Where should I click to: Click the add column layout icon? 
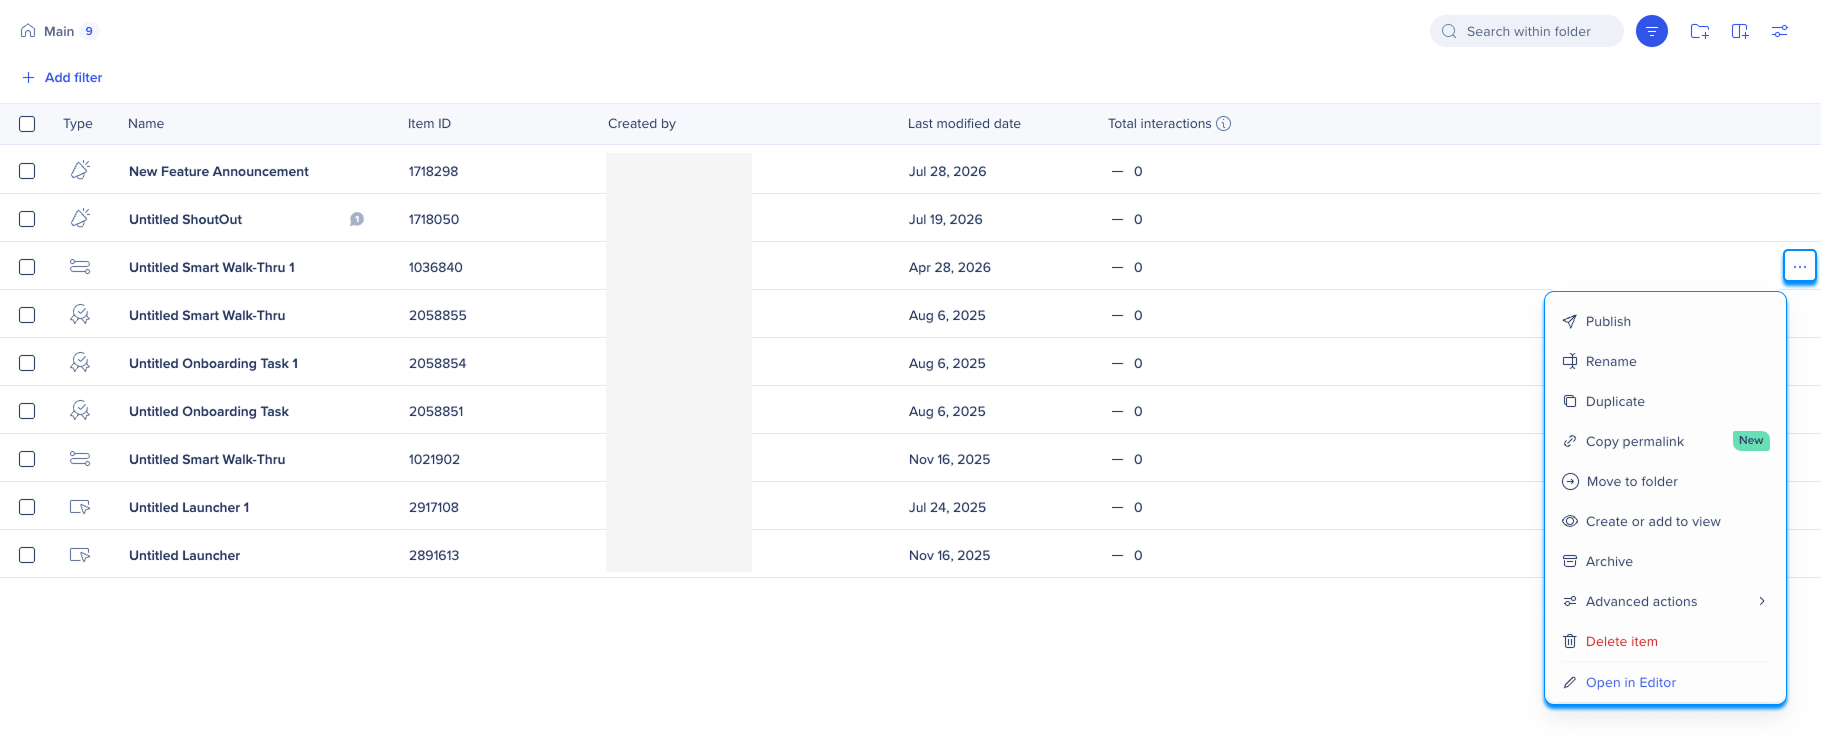click(1740, 31)
